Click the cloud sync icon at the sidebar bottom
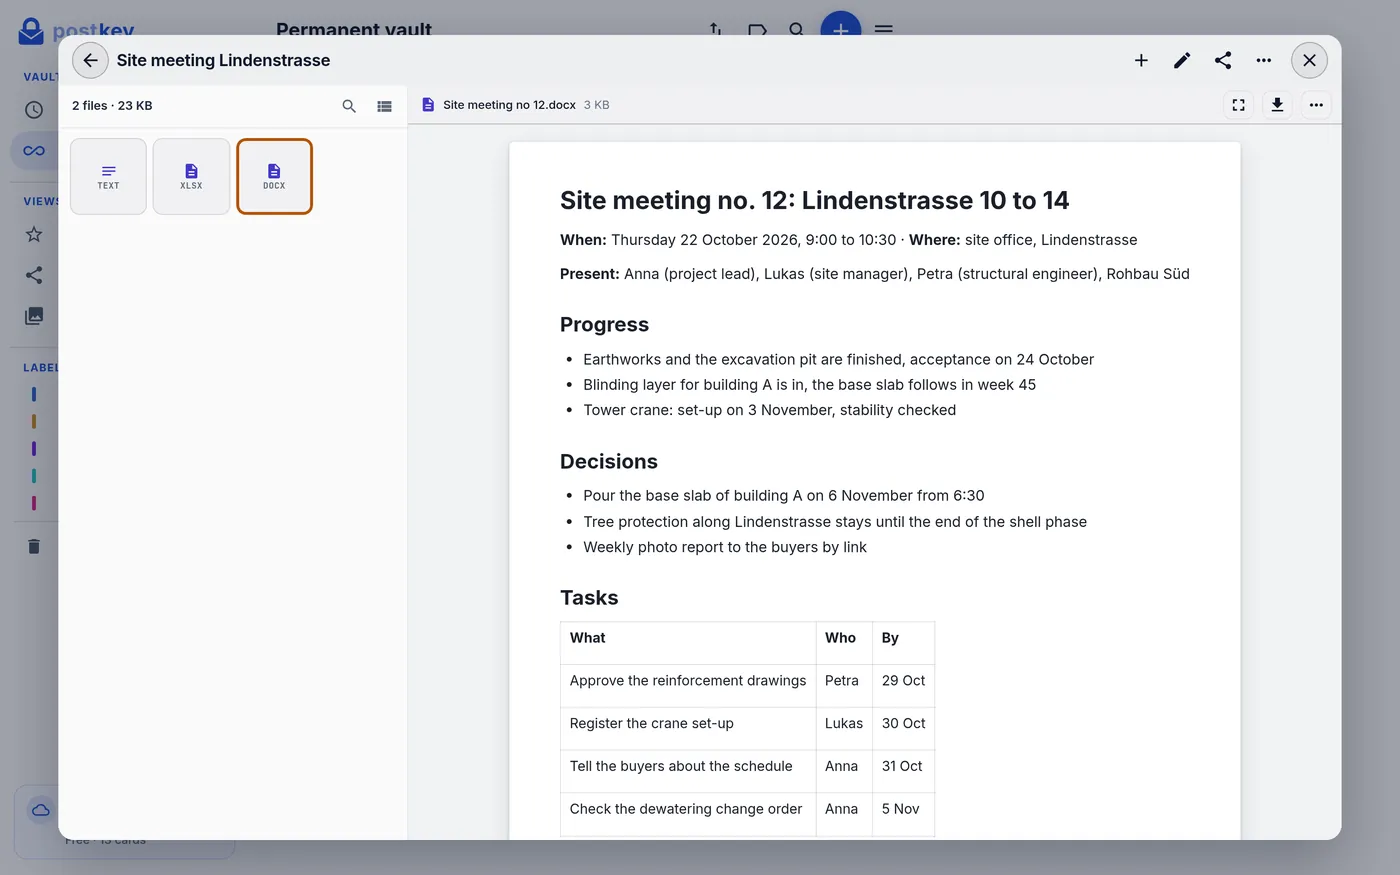 (41, 810)
